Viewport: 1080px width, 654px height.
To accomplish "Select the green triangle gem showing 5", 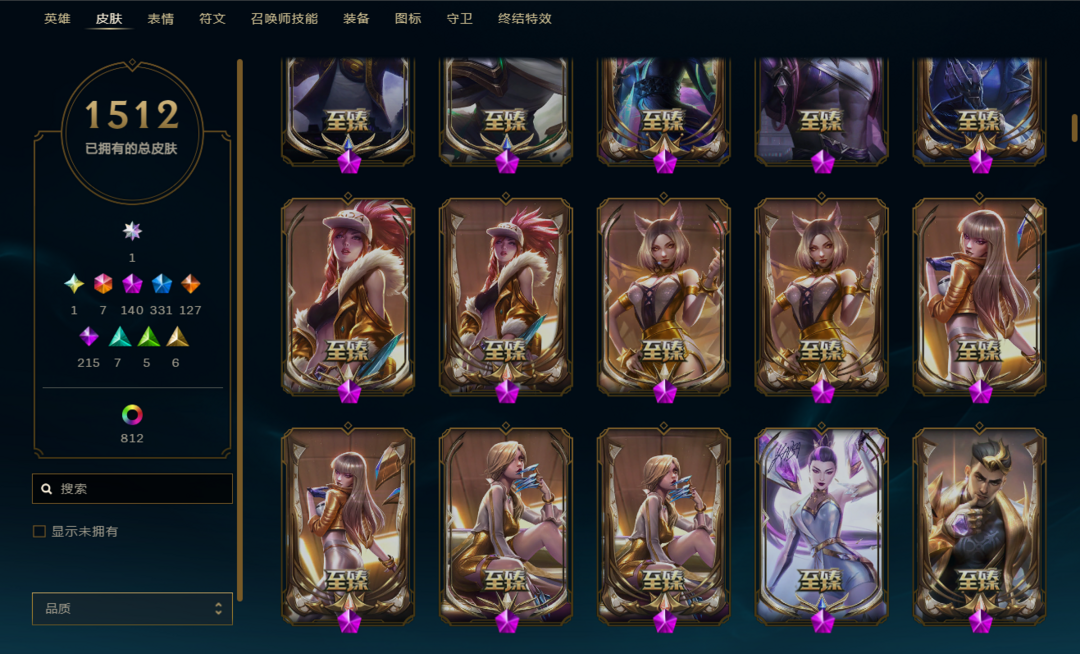I will (x=149, y=337).
